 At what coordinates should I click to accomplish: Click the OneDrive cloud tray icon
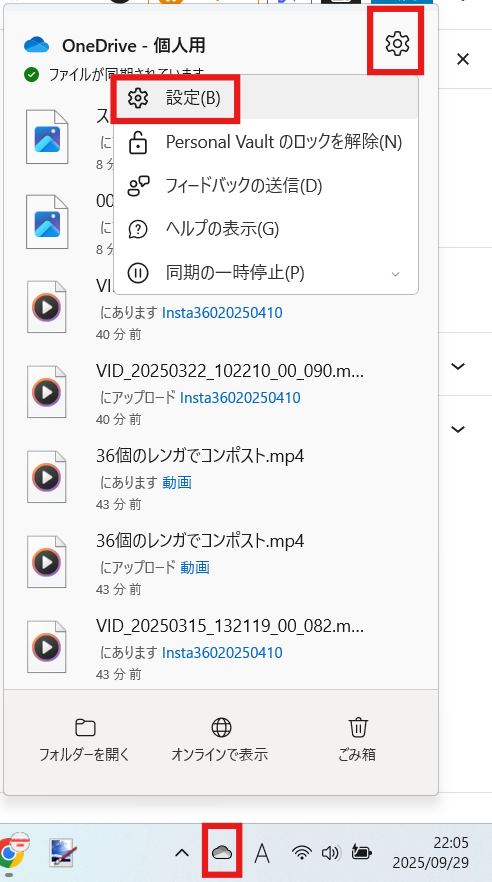222,853
